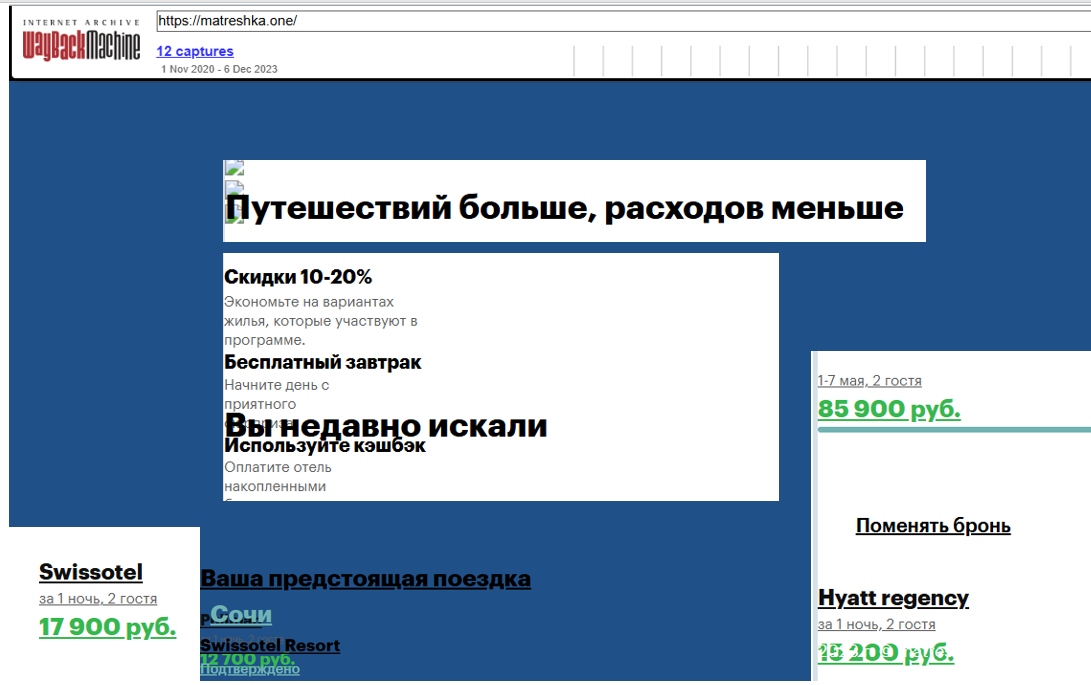Viewport: 1091px width, 685px height.
Task: Open the 12 captures link
Action: click(195, 51)
